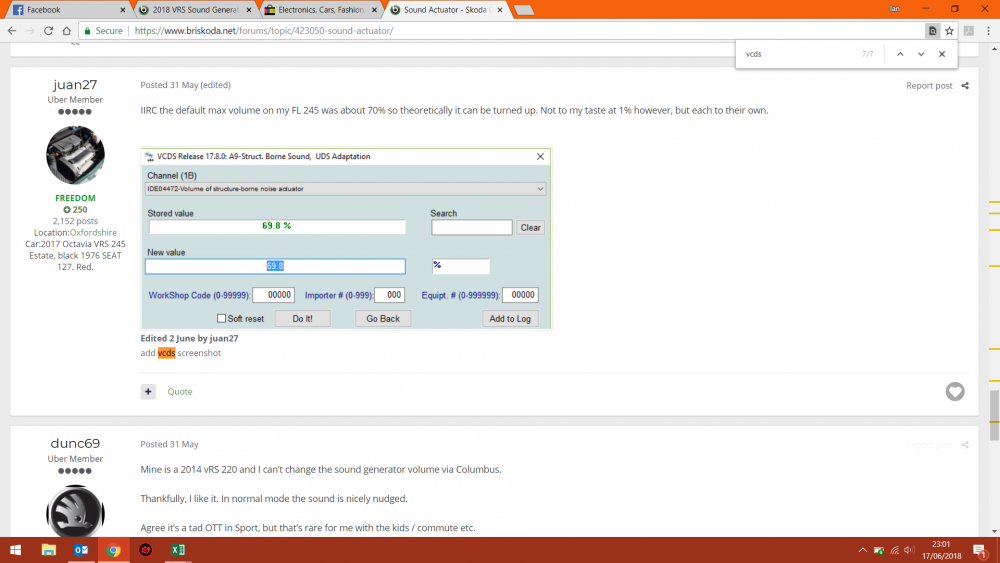Close the find-in-page bar
The height and width of the screenshot is (563, 1000).
(x=942, y=54)
